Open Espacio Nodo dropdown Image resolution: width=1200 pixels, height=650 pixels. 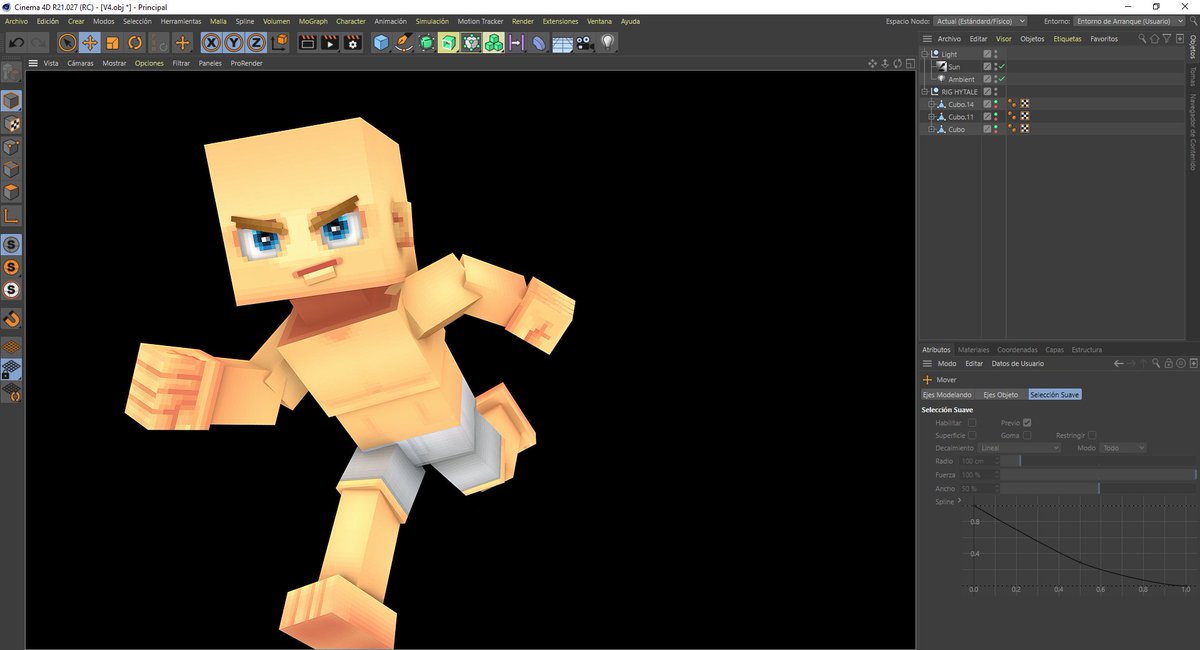click(979, 21)
